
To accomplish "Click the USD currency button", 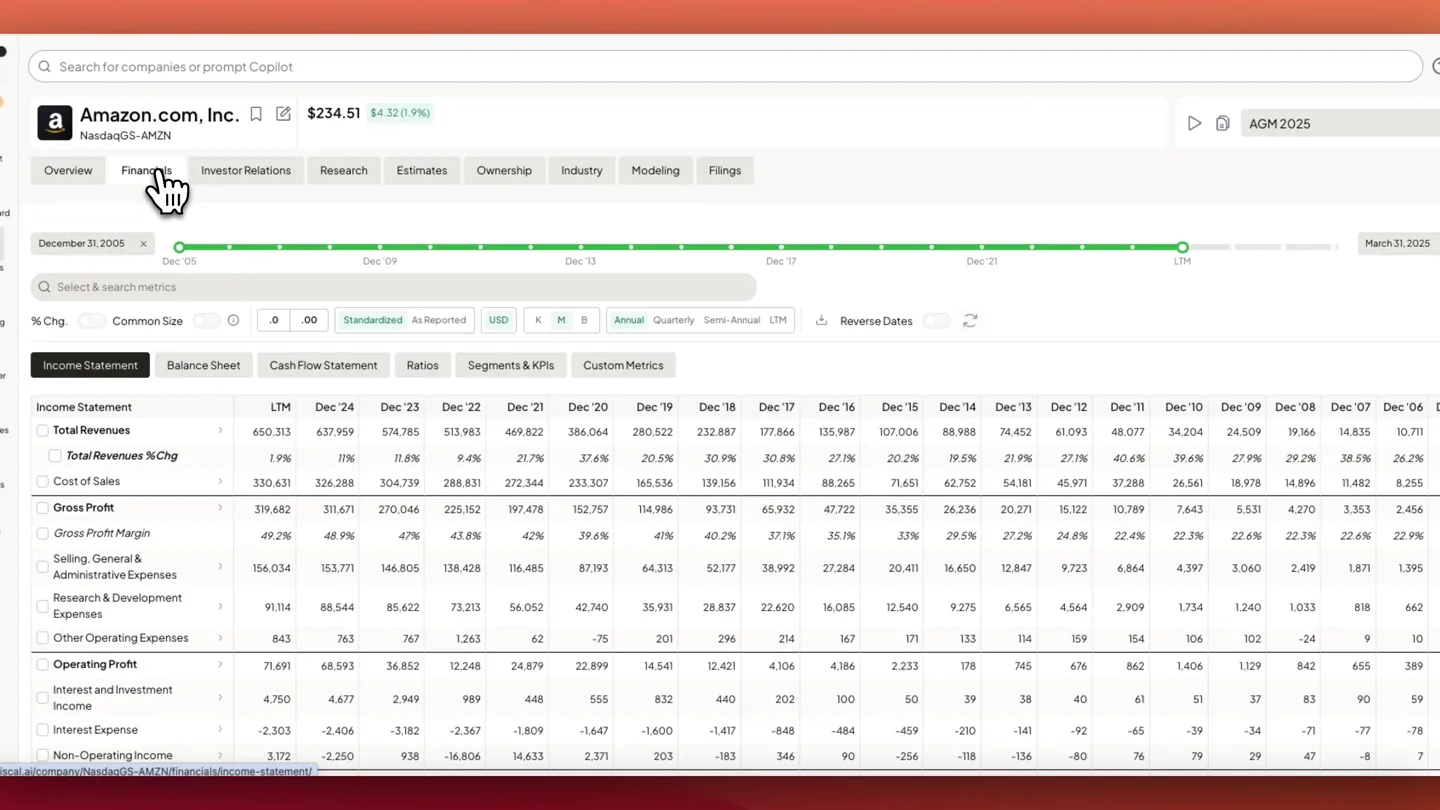I will coord(498,321).
